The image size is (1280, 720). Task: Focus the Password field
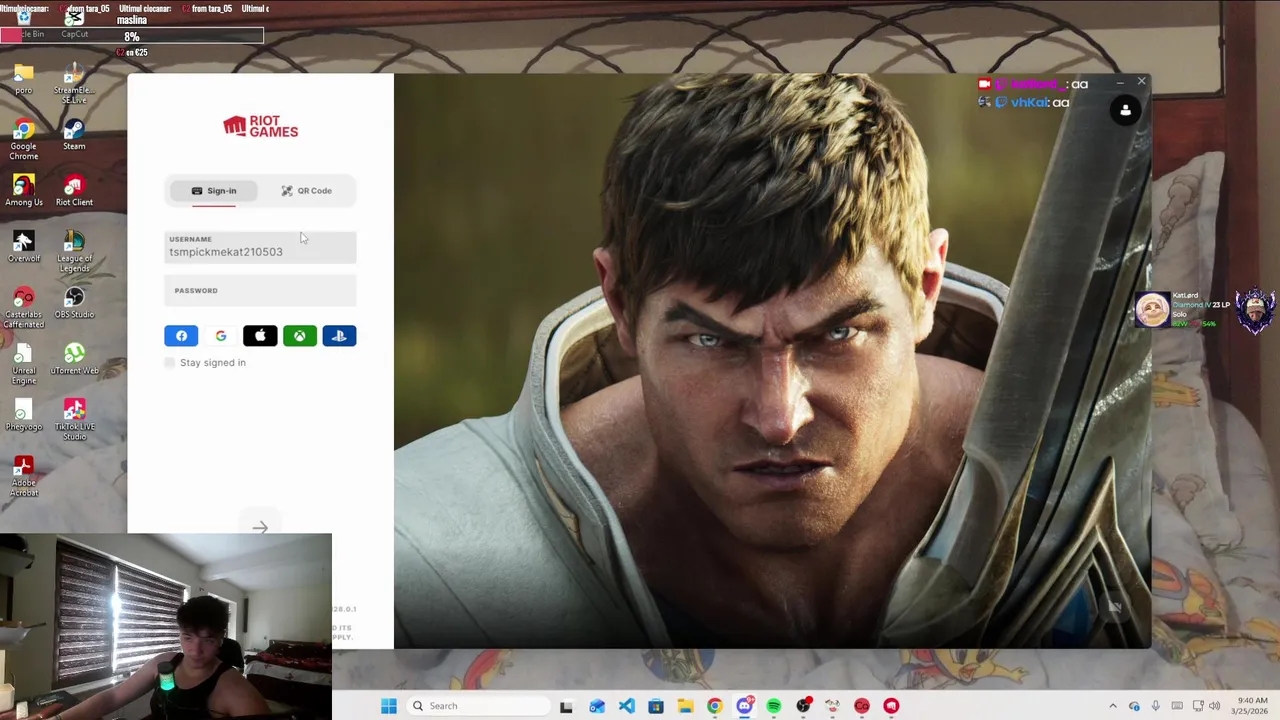click(260, 291)
